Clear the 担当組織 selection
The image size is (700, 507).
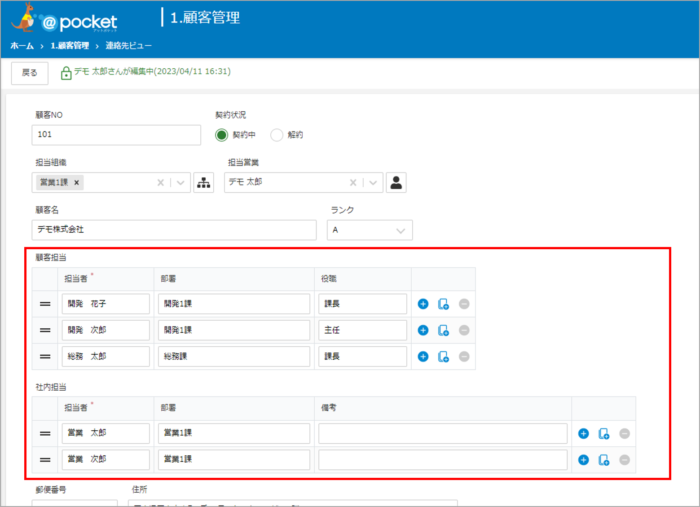click(161, 183)
